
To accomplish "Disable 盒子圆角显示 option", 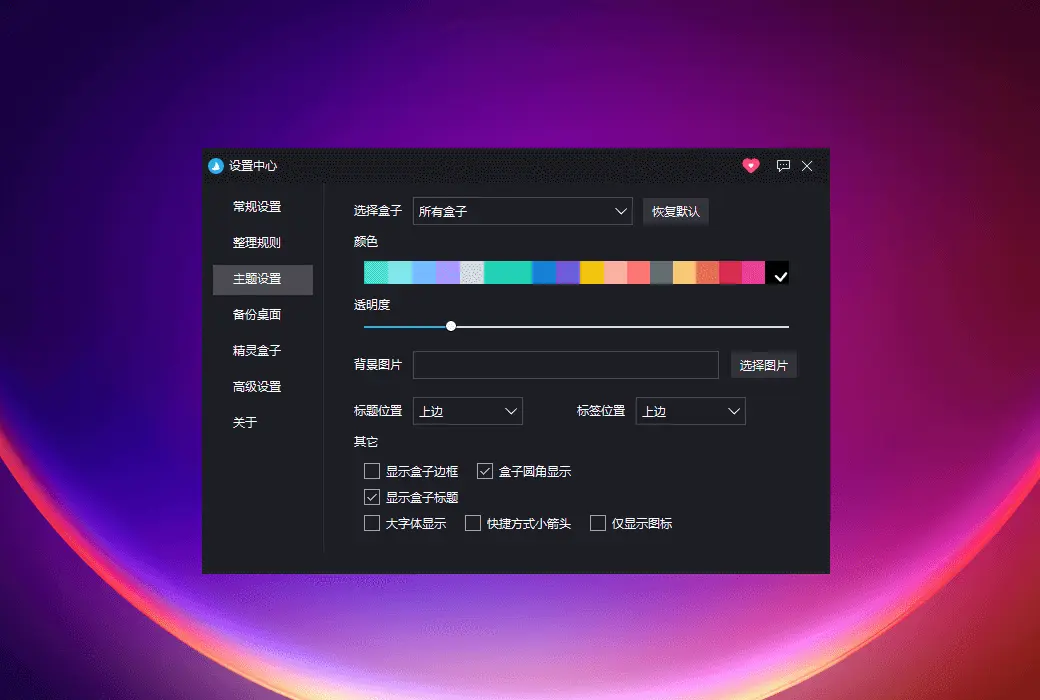I will (485, 471).
